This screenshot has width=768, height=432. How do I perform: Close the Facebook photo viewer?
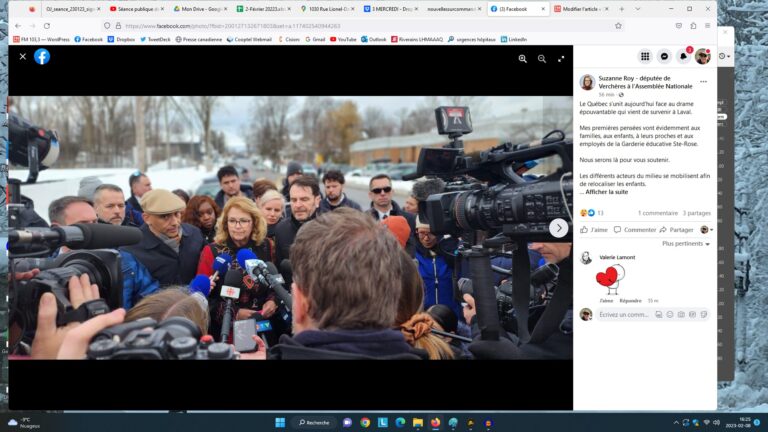(23, 57)
